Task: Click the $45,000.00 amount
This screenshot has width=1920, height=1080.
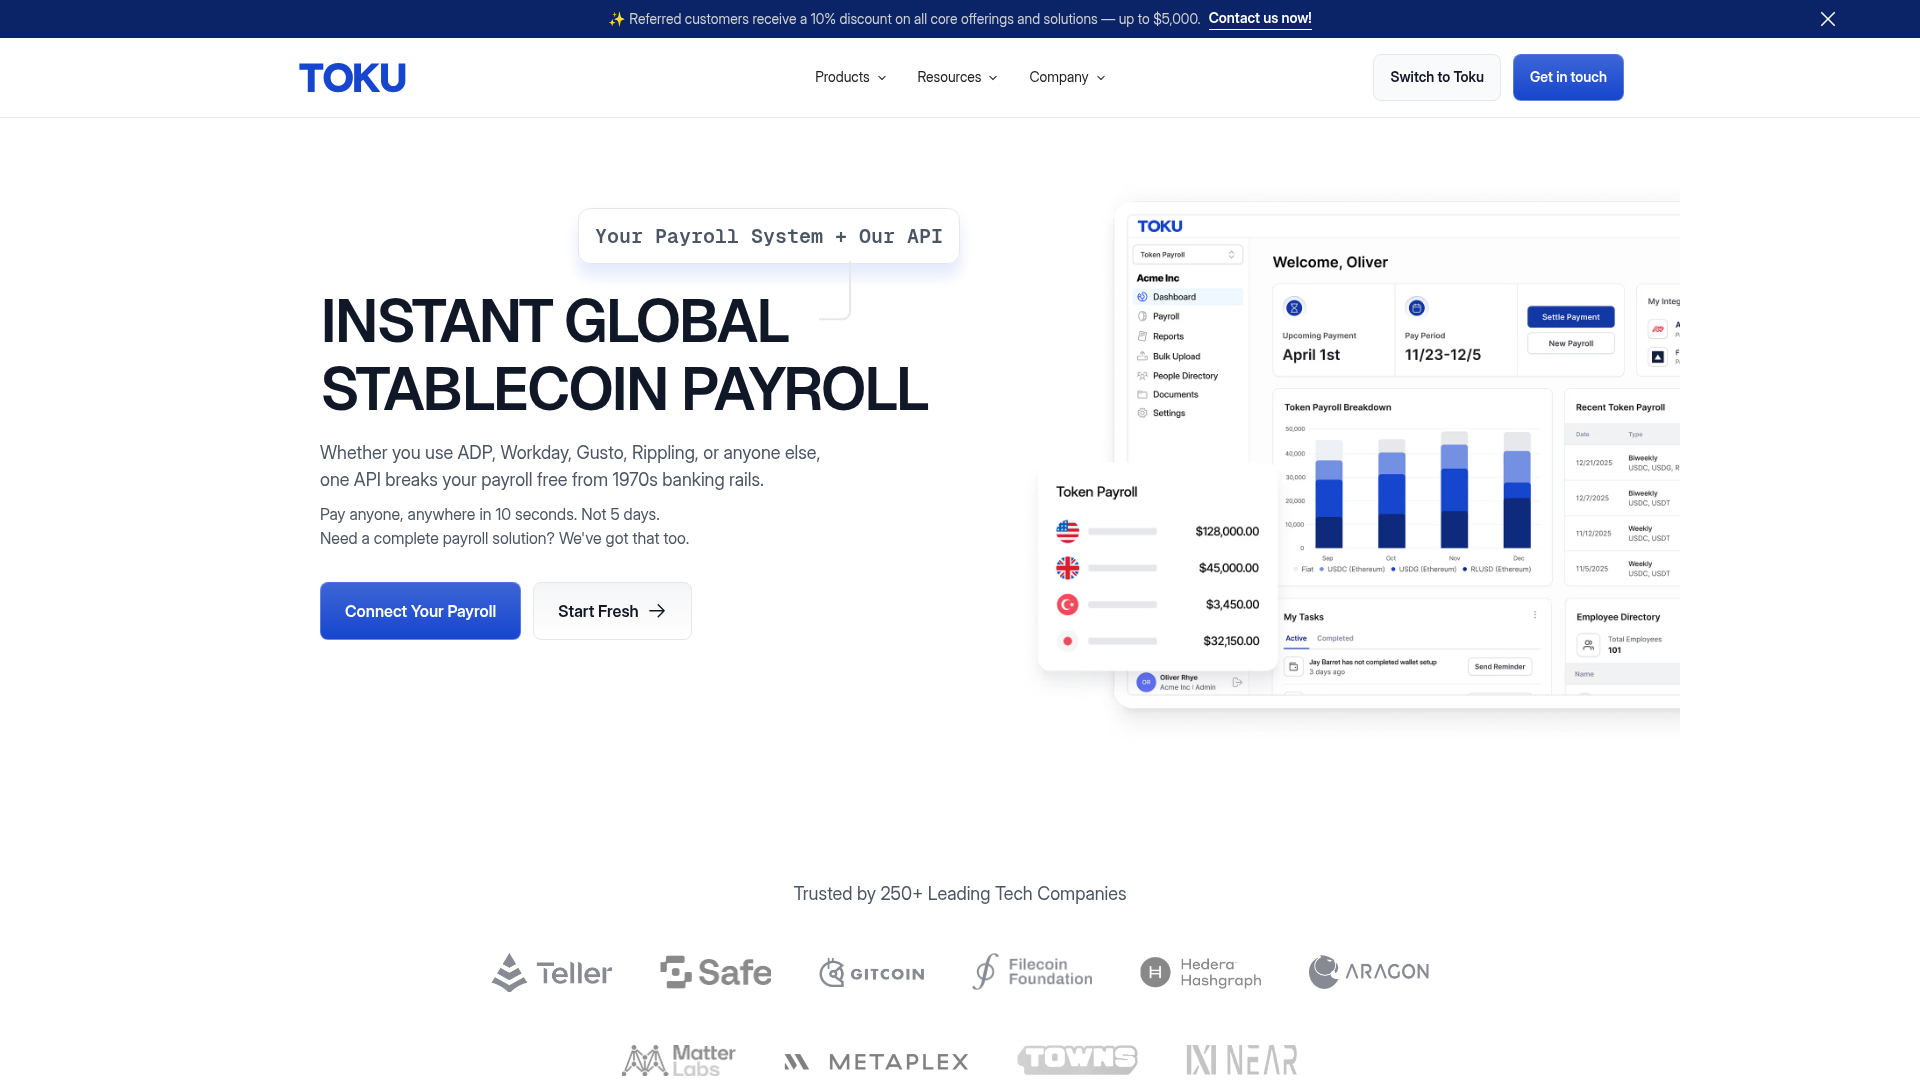Action: (1229, 568)
